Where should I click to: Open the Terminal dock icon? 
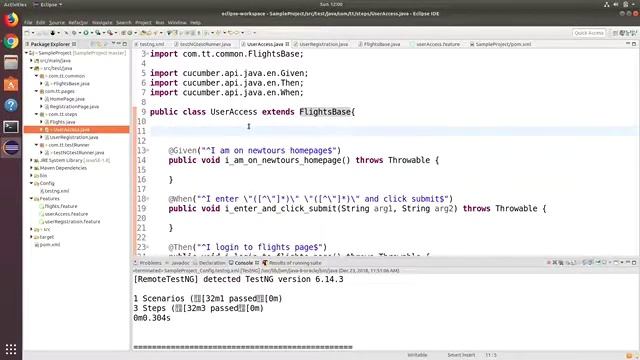[11, 127]
